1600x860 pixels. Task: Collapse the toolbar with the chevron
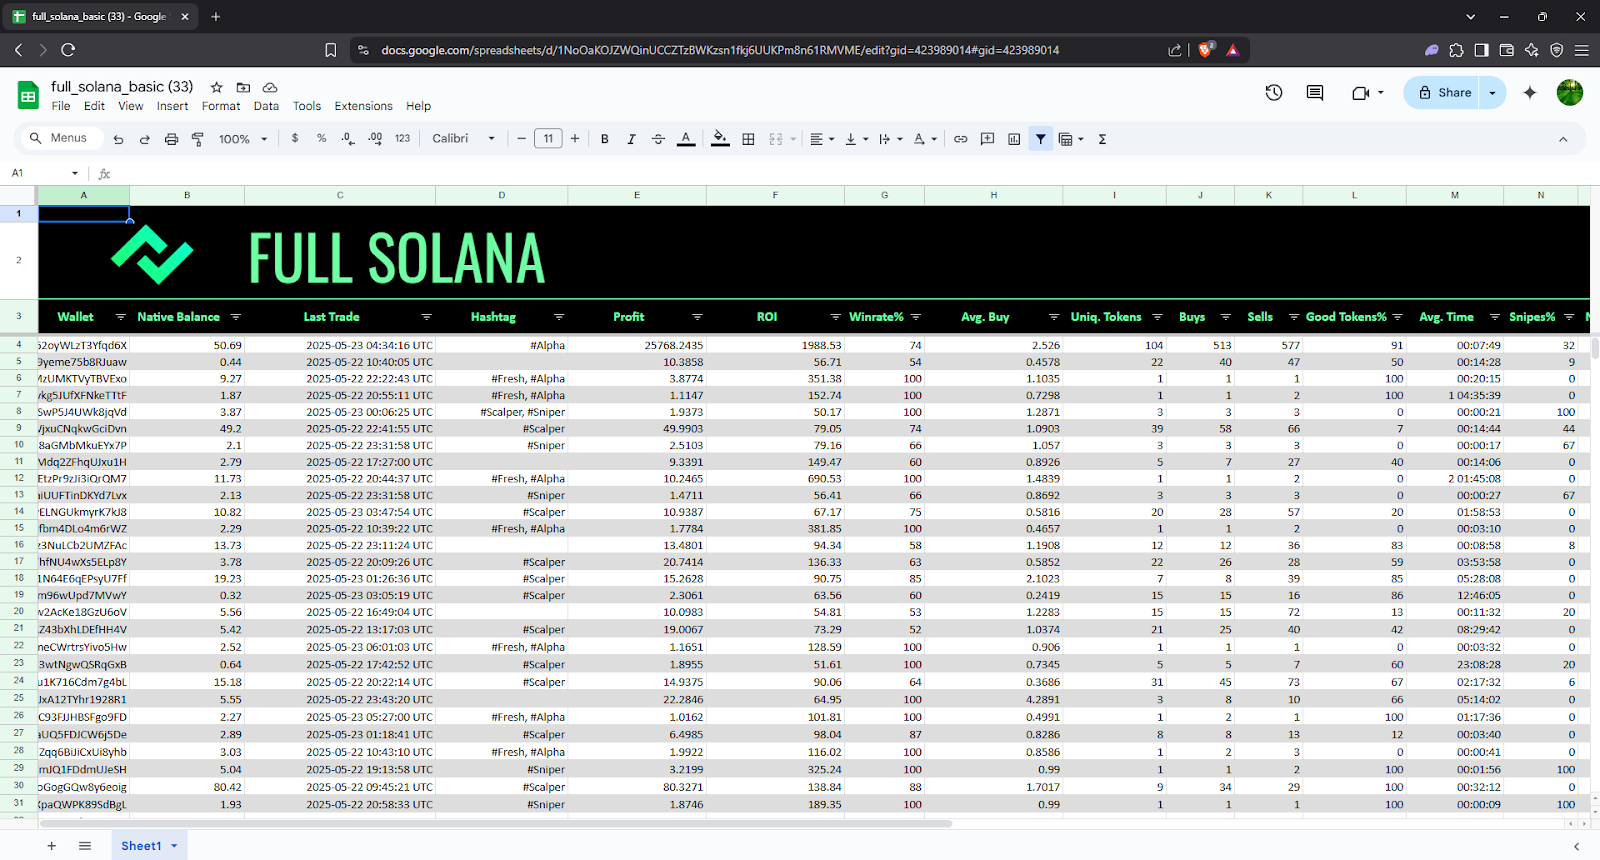point(1563,139)
